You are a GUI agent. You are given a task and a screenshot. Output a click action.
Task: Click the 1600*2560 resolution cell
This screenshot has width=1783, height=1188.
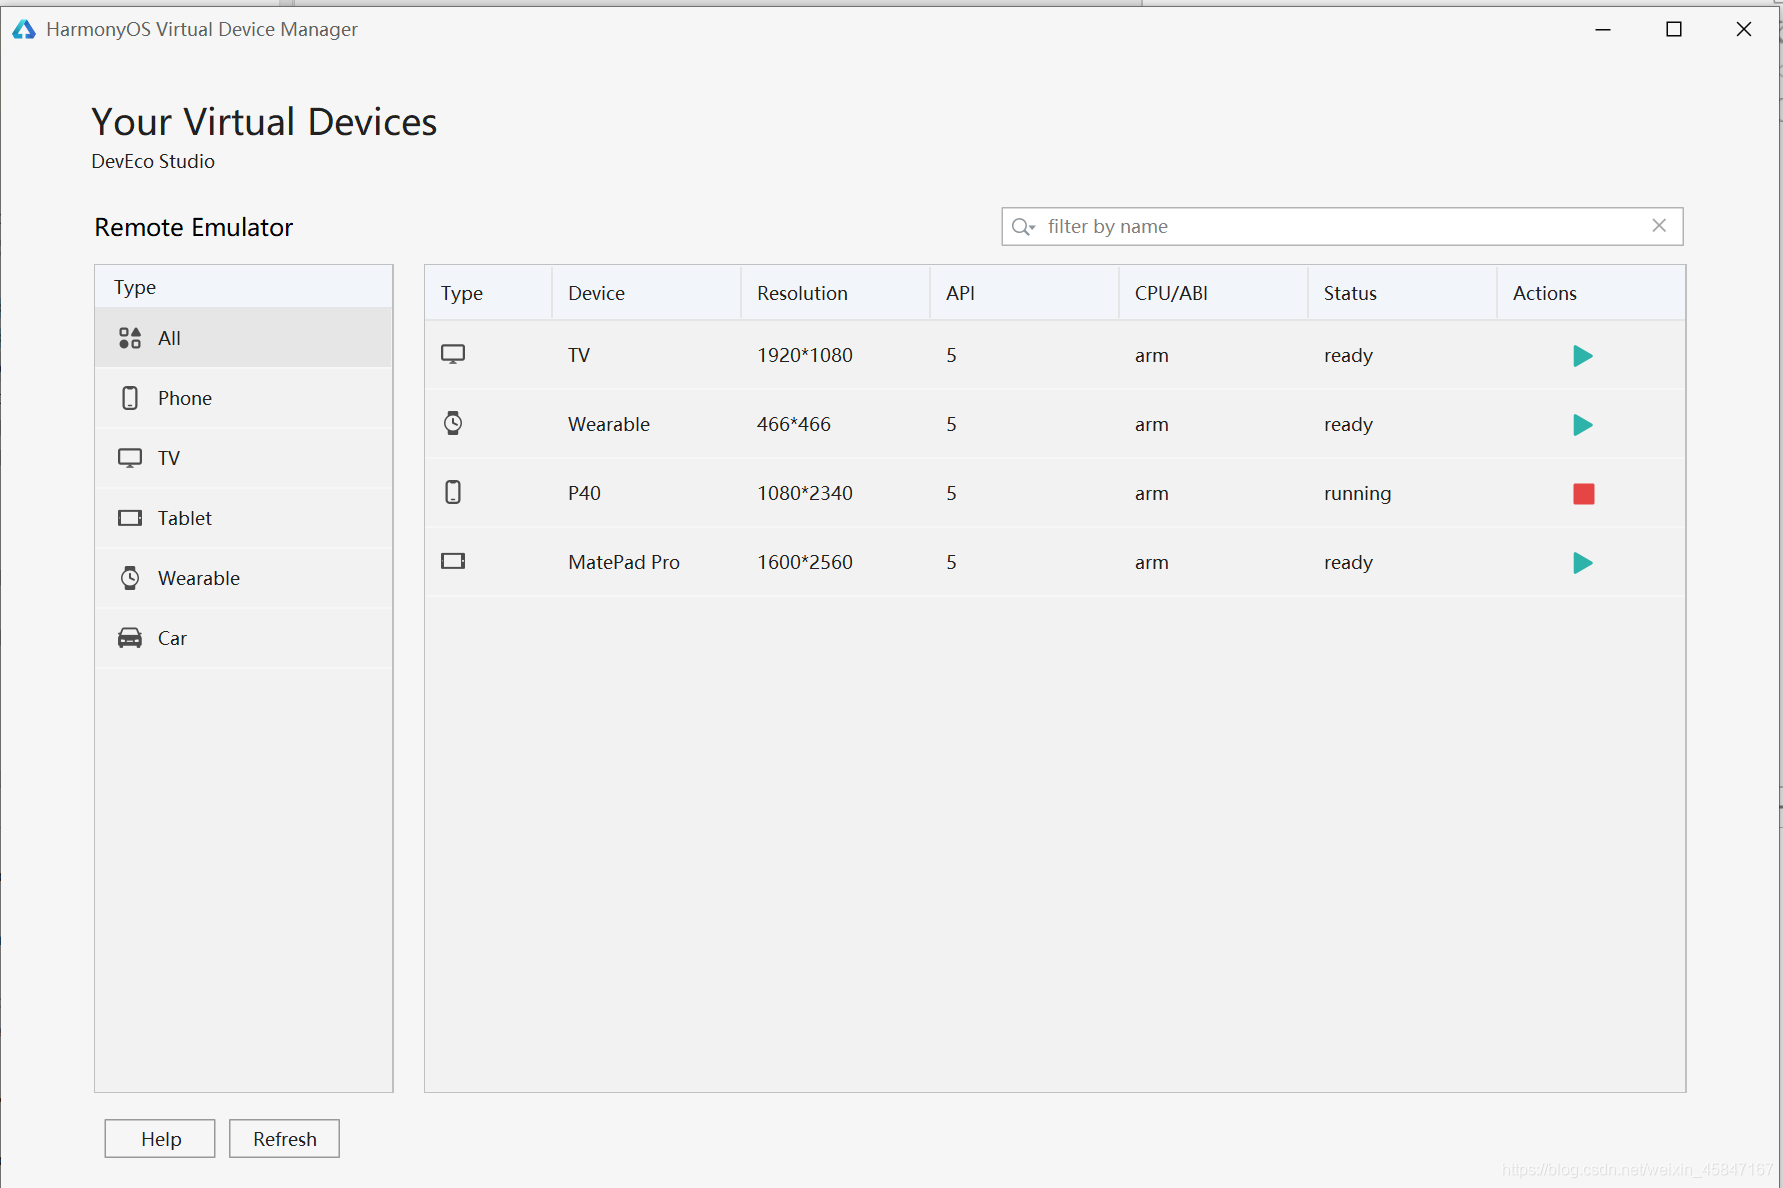(x=805, y=562)
